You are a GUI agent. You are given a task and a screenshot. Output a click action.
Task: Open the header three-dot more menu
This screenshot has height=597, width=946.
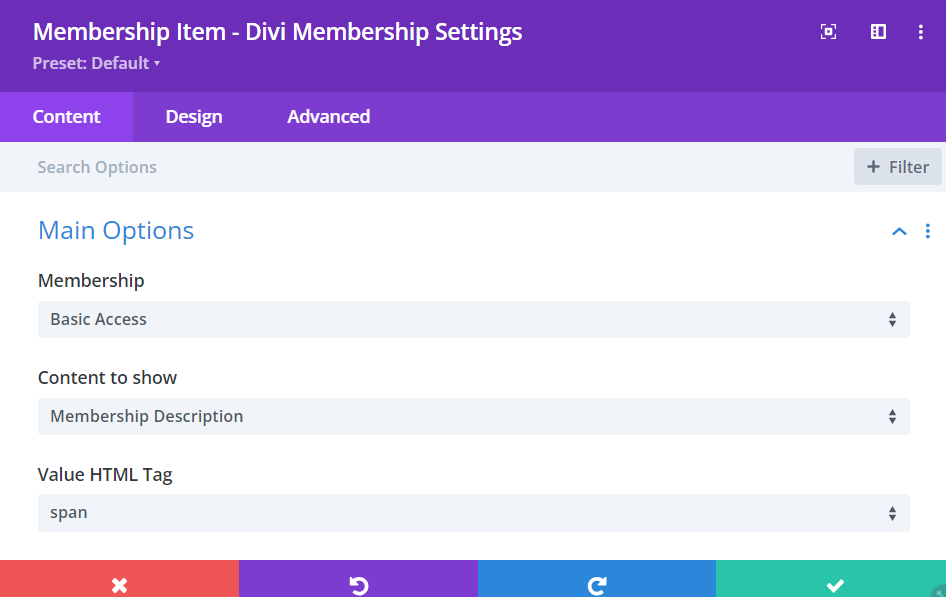tap(921, 32)
